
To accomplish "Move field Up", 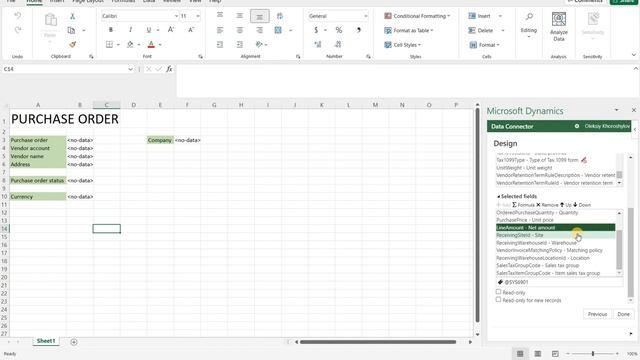I will tap(565, 204).
